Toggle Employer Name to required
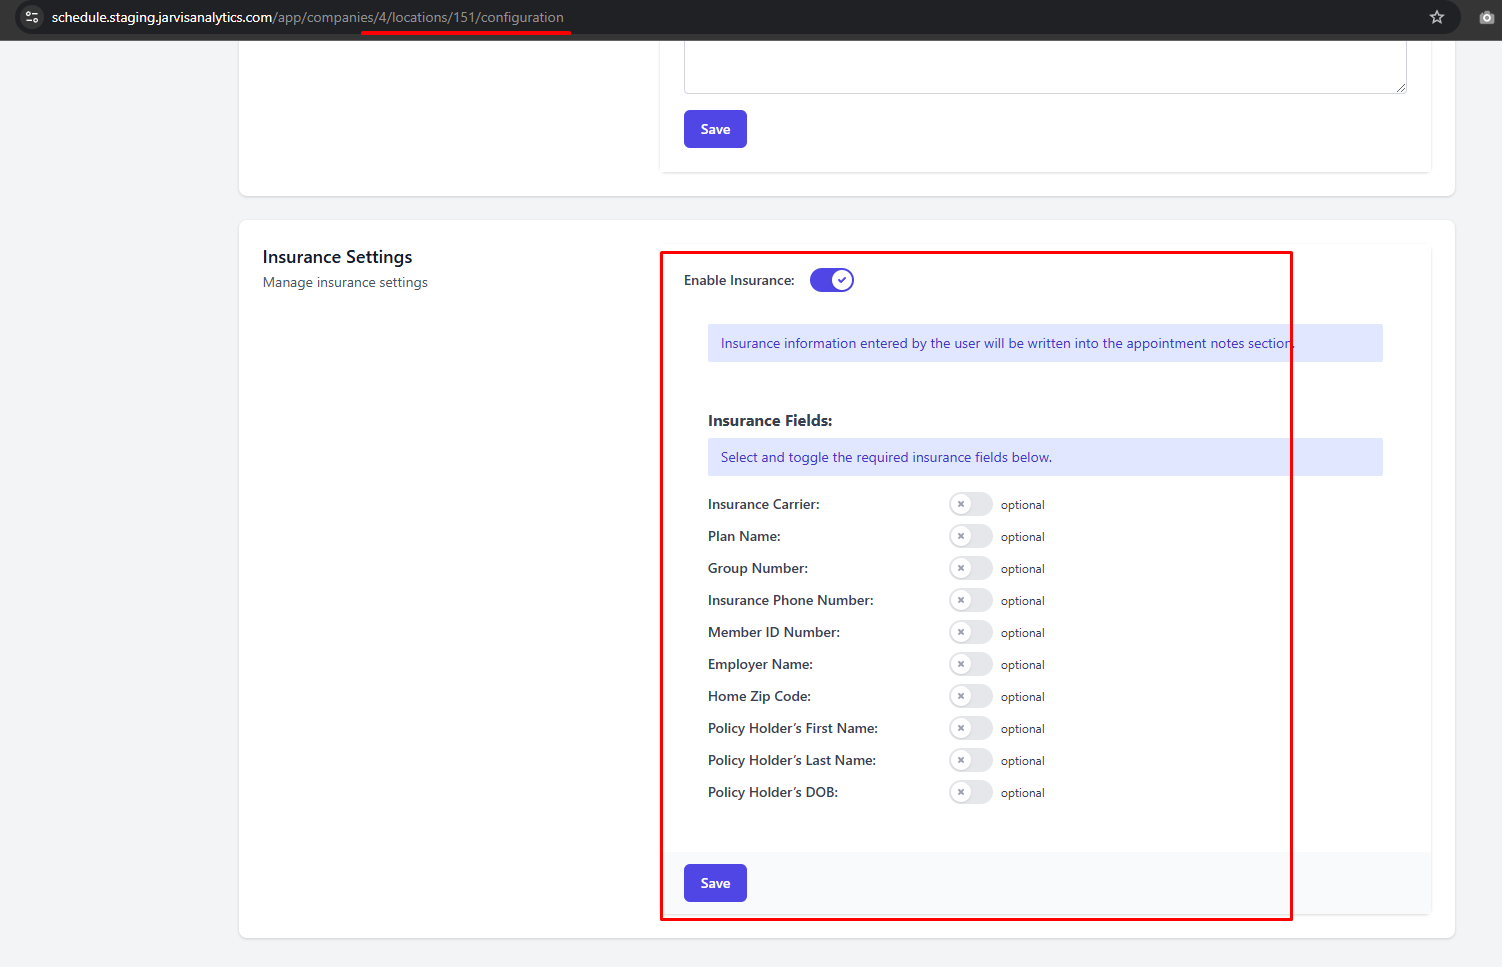Screen dimensions: 1502x967 971,664
